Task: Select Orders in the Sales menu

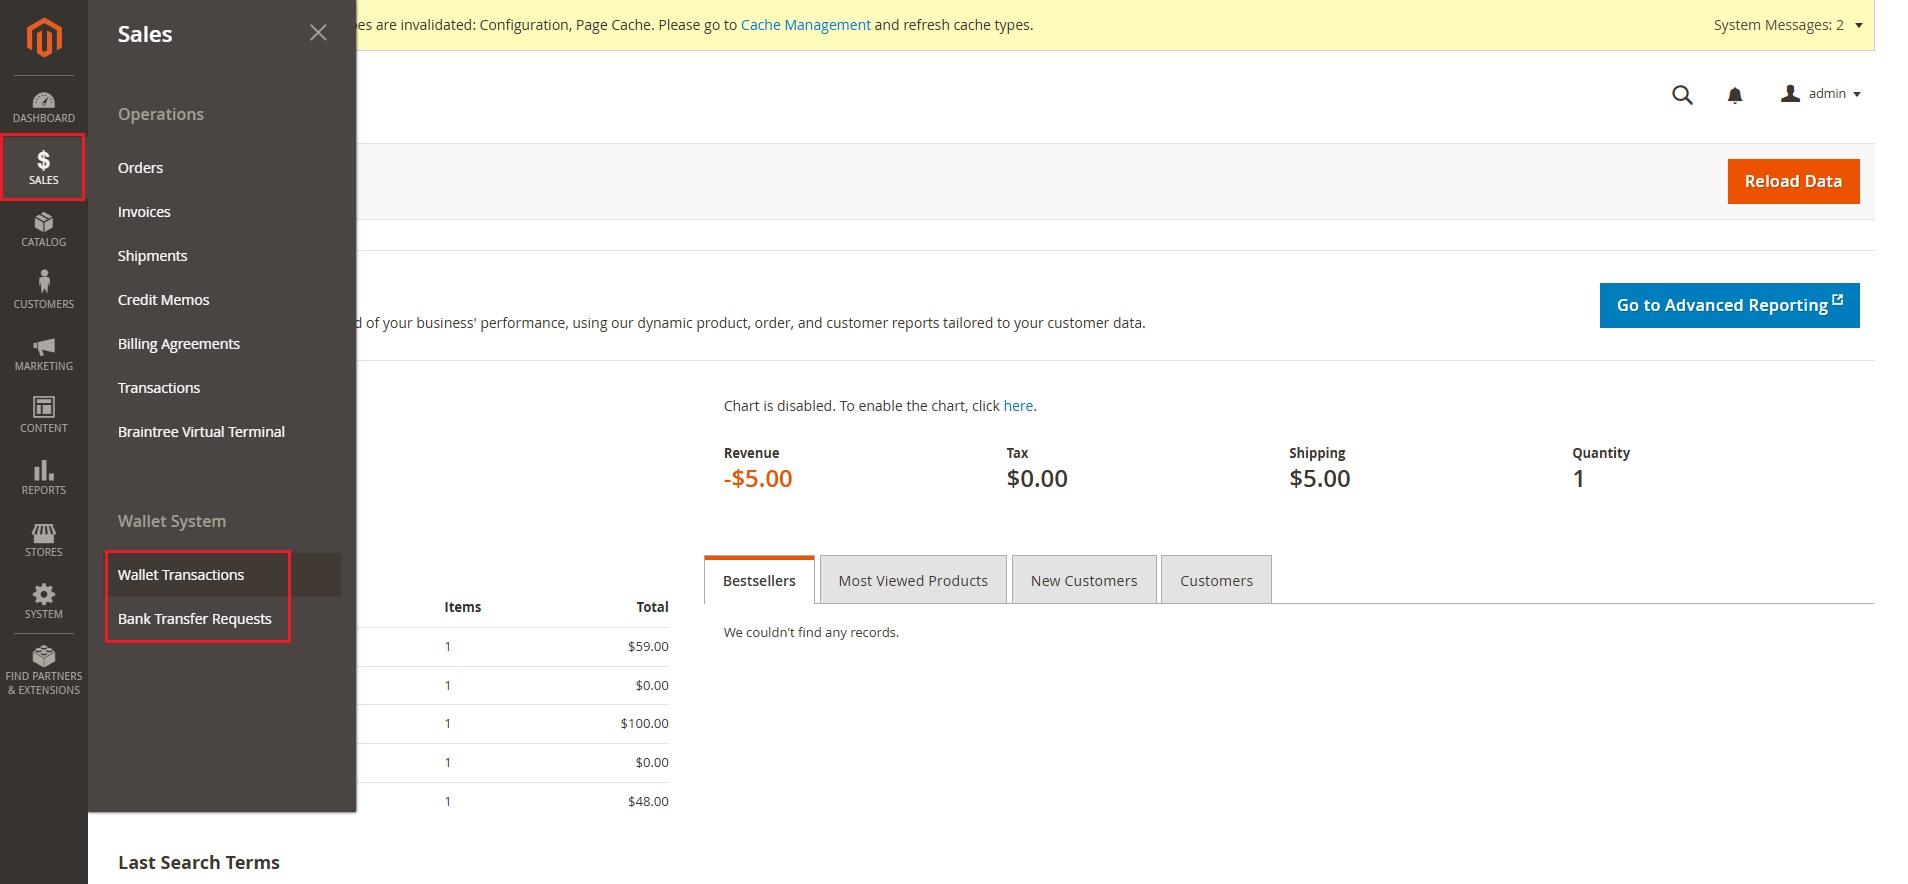Action: coord(140,168)
